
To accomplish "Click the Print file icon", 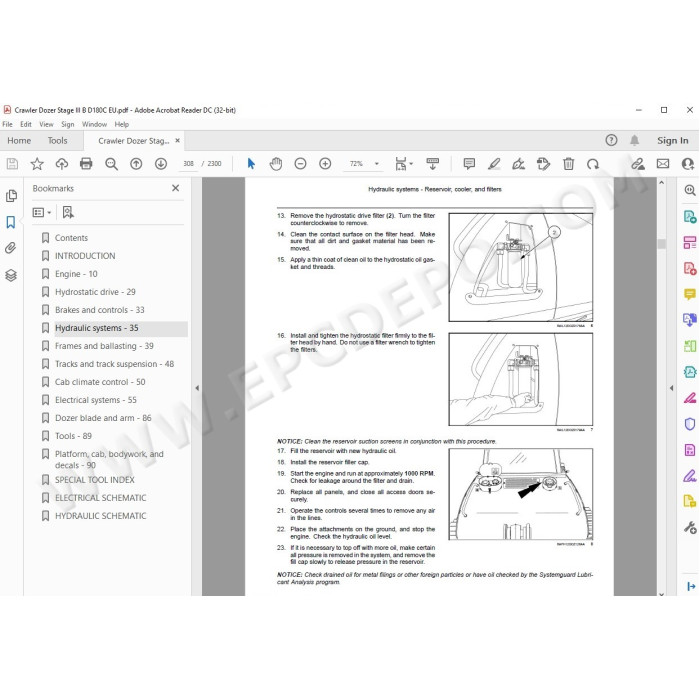I will tap(86, 164).
